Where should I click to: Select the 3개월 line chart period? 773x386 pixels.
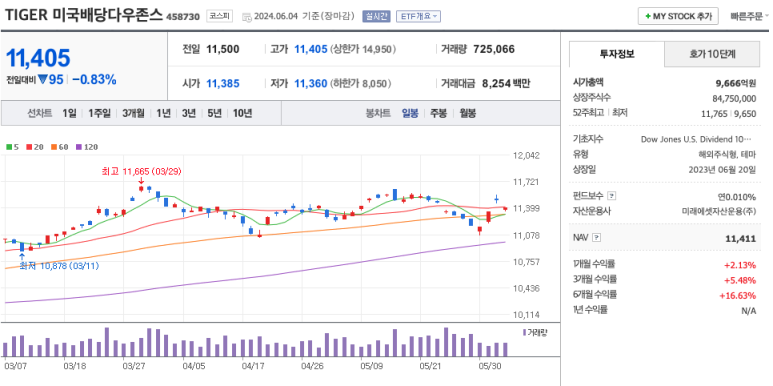pyautogui.click(x=133, y=113)
